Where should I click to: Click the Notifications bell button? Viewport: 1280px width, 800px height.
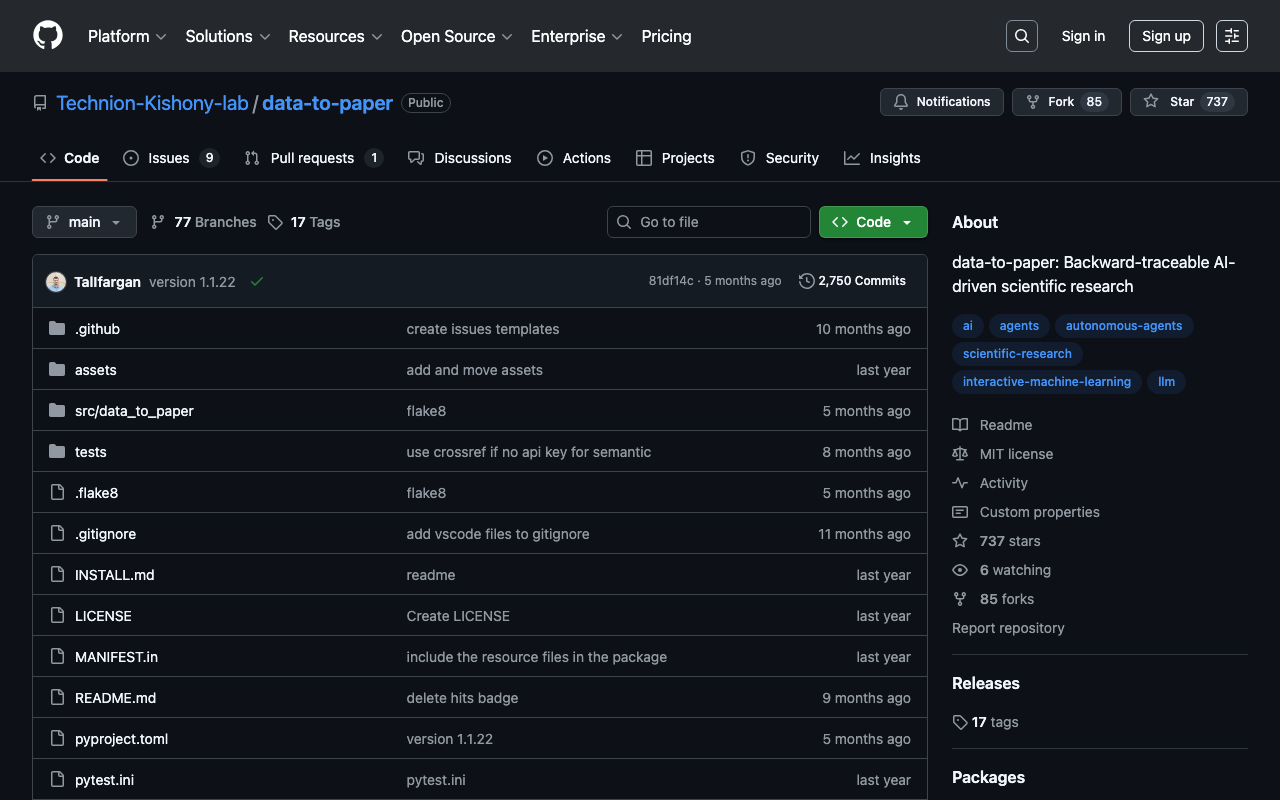point(941,102)
